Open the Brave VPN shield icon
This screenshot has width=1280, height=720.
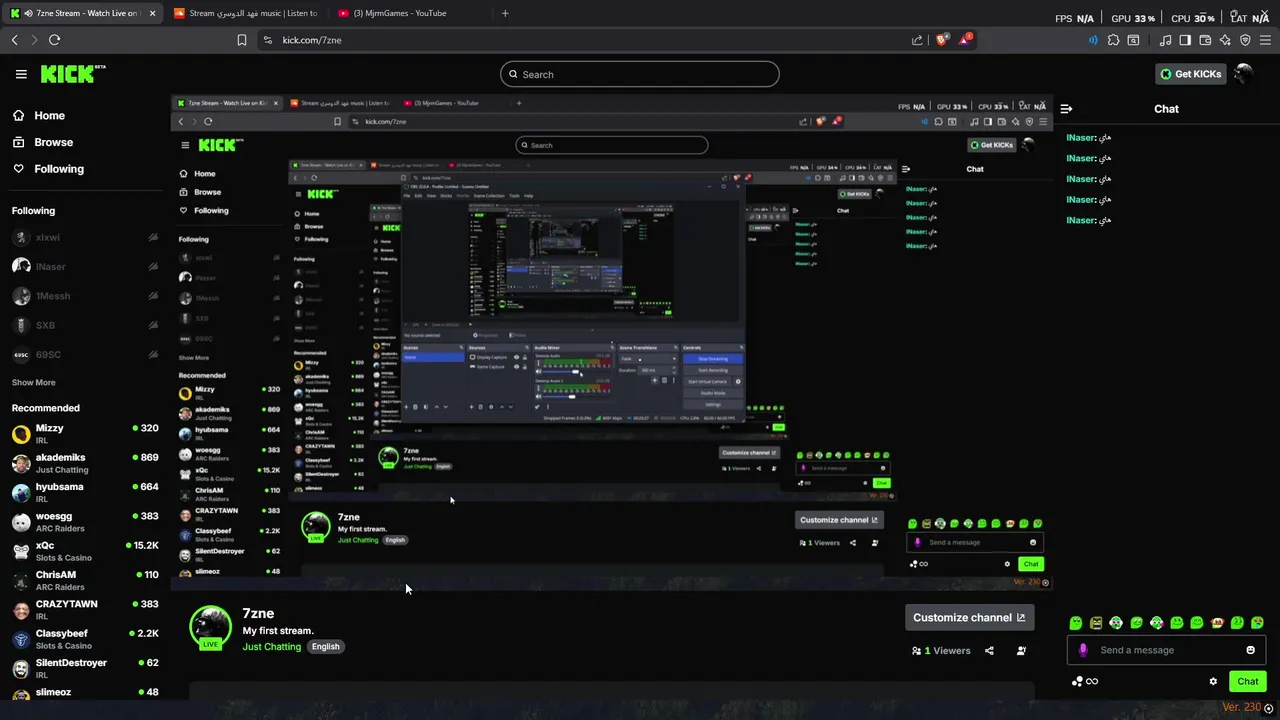click(x=1245, y=40)
